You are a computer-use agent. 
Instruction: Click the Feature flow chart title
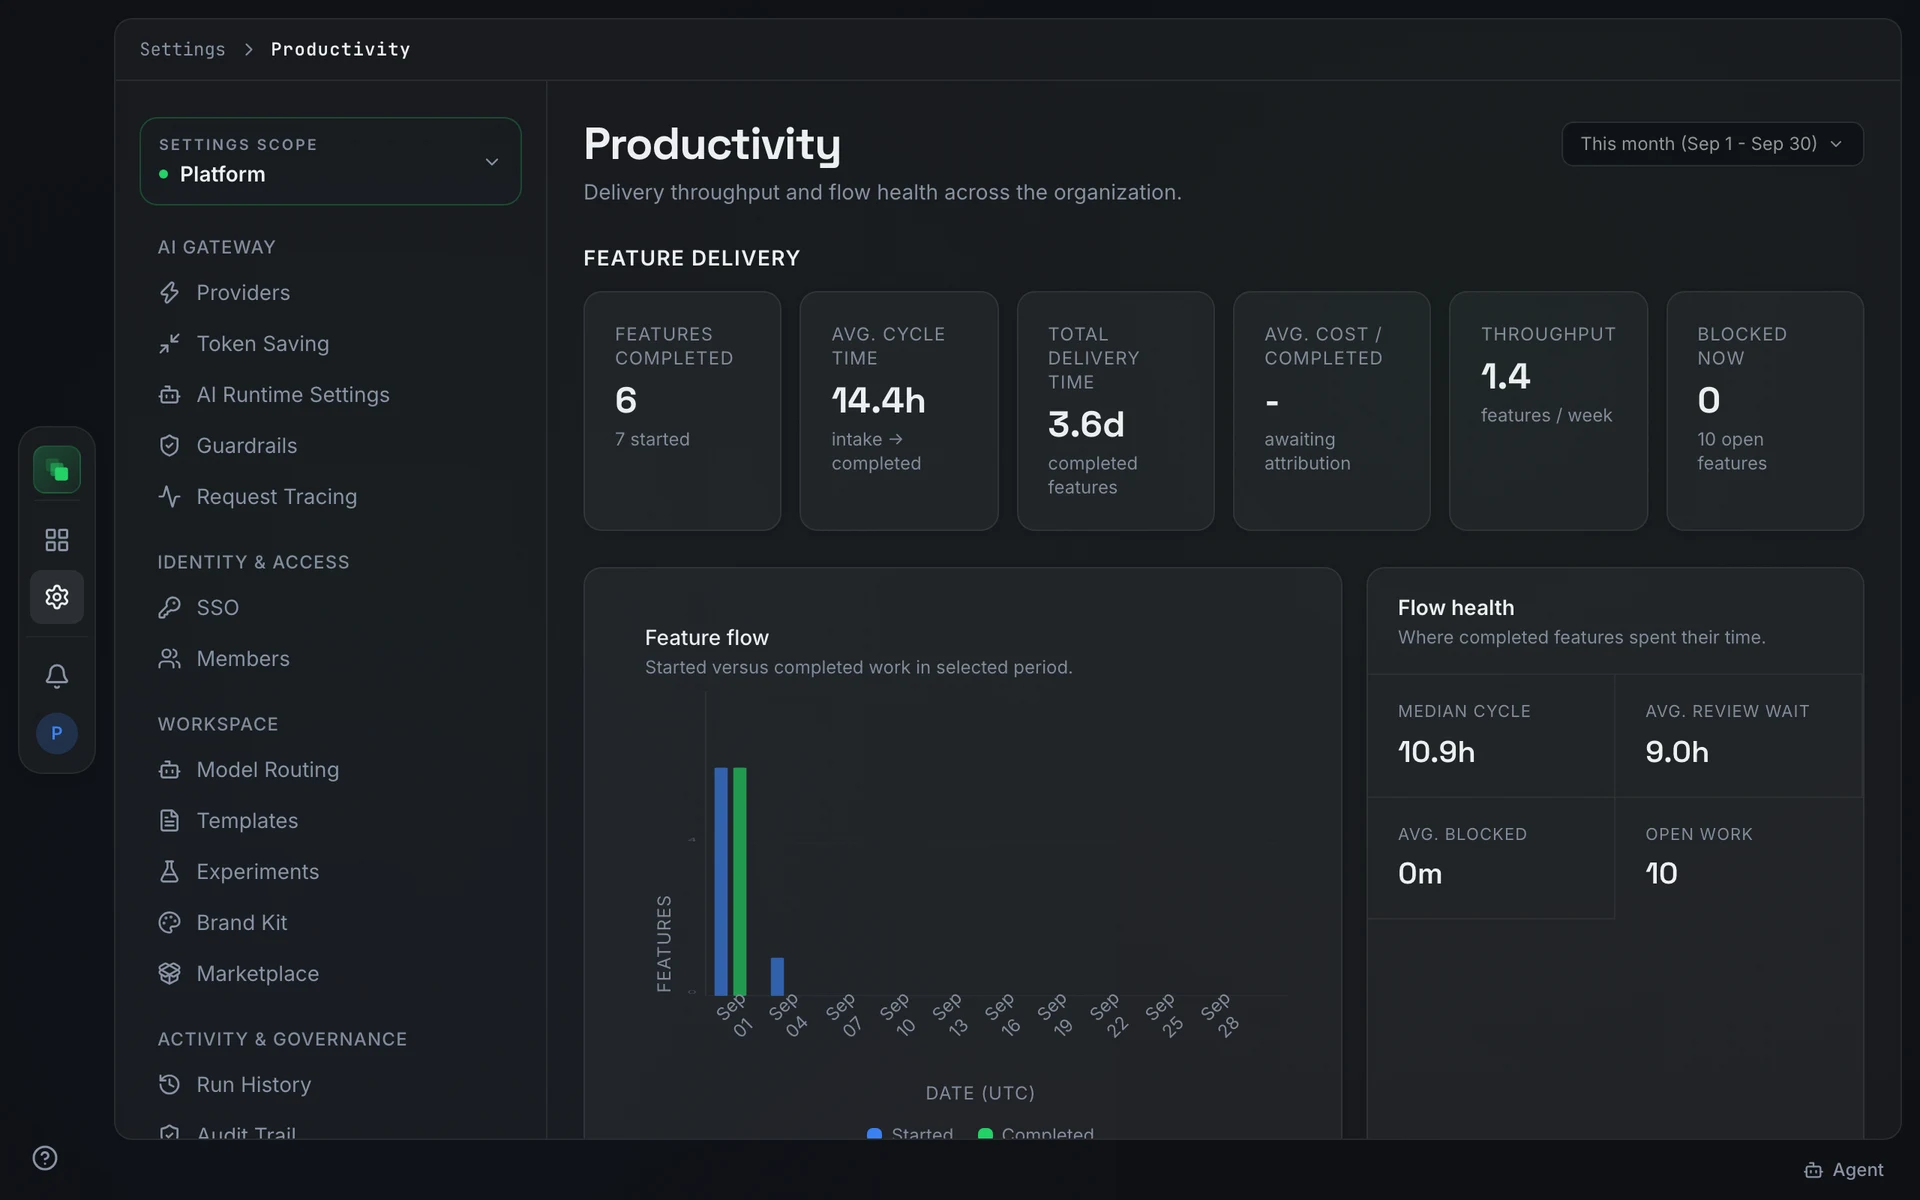707,638
